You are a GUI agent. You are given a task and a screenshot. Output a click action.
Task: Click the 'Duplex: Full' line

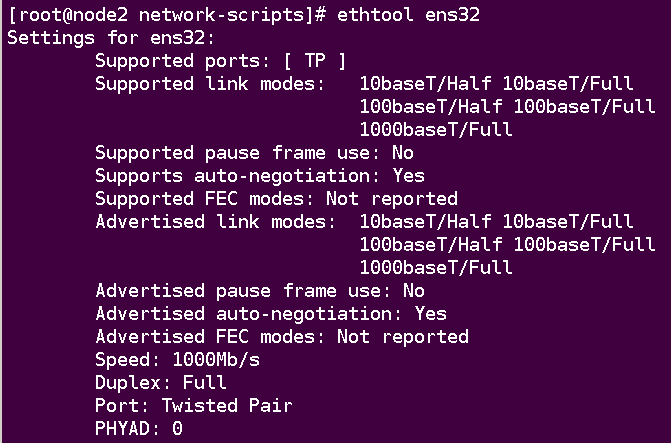[x=160, y=383]
